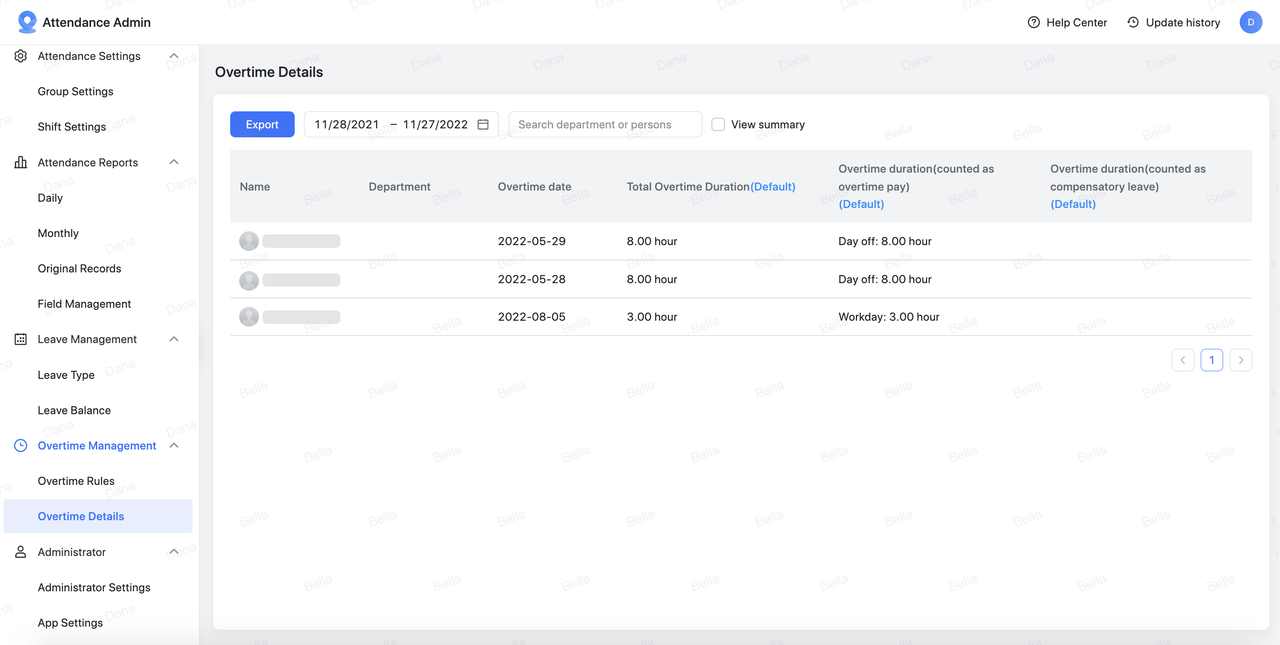
Task: Click the Attendance Admin logo icon
Action: (27, 22)
